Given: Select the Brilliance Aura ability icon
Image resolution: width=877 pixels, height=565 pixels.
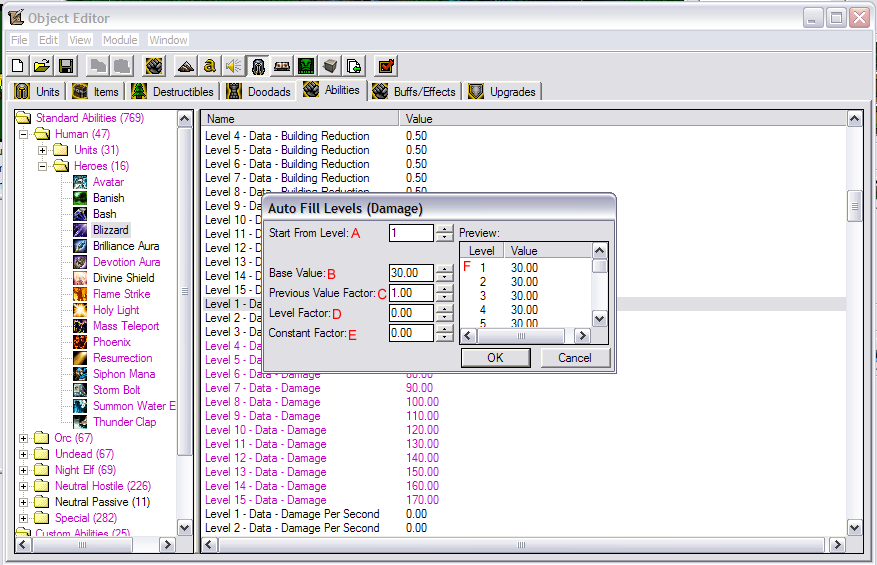Looking at the screenshot, I should point(80,246).
